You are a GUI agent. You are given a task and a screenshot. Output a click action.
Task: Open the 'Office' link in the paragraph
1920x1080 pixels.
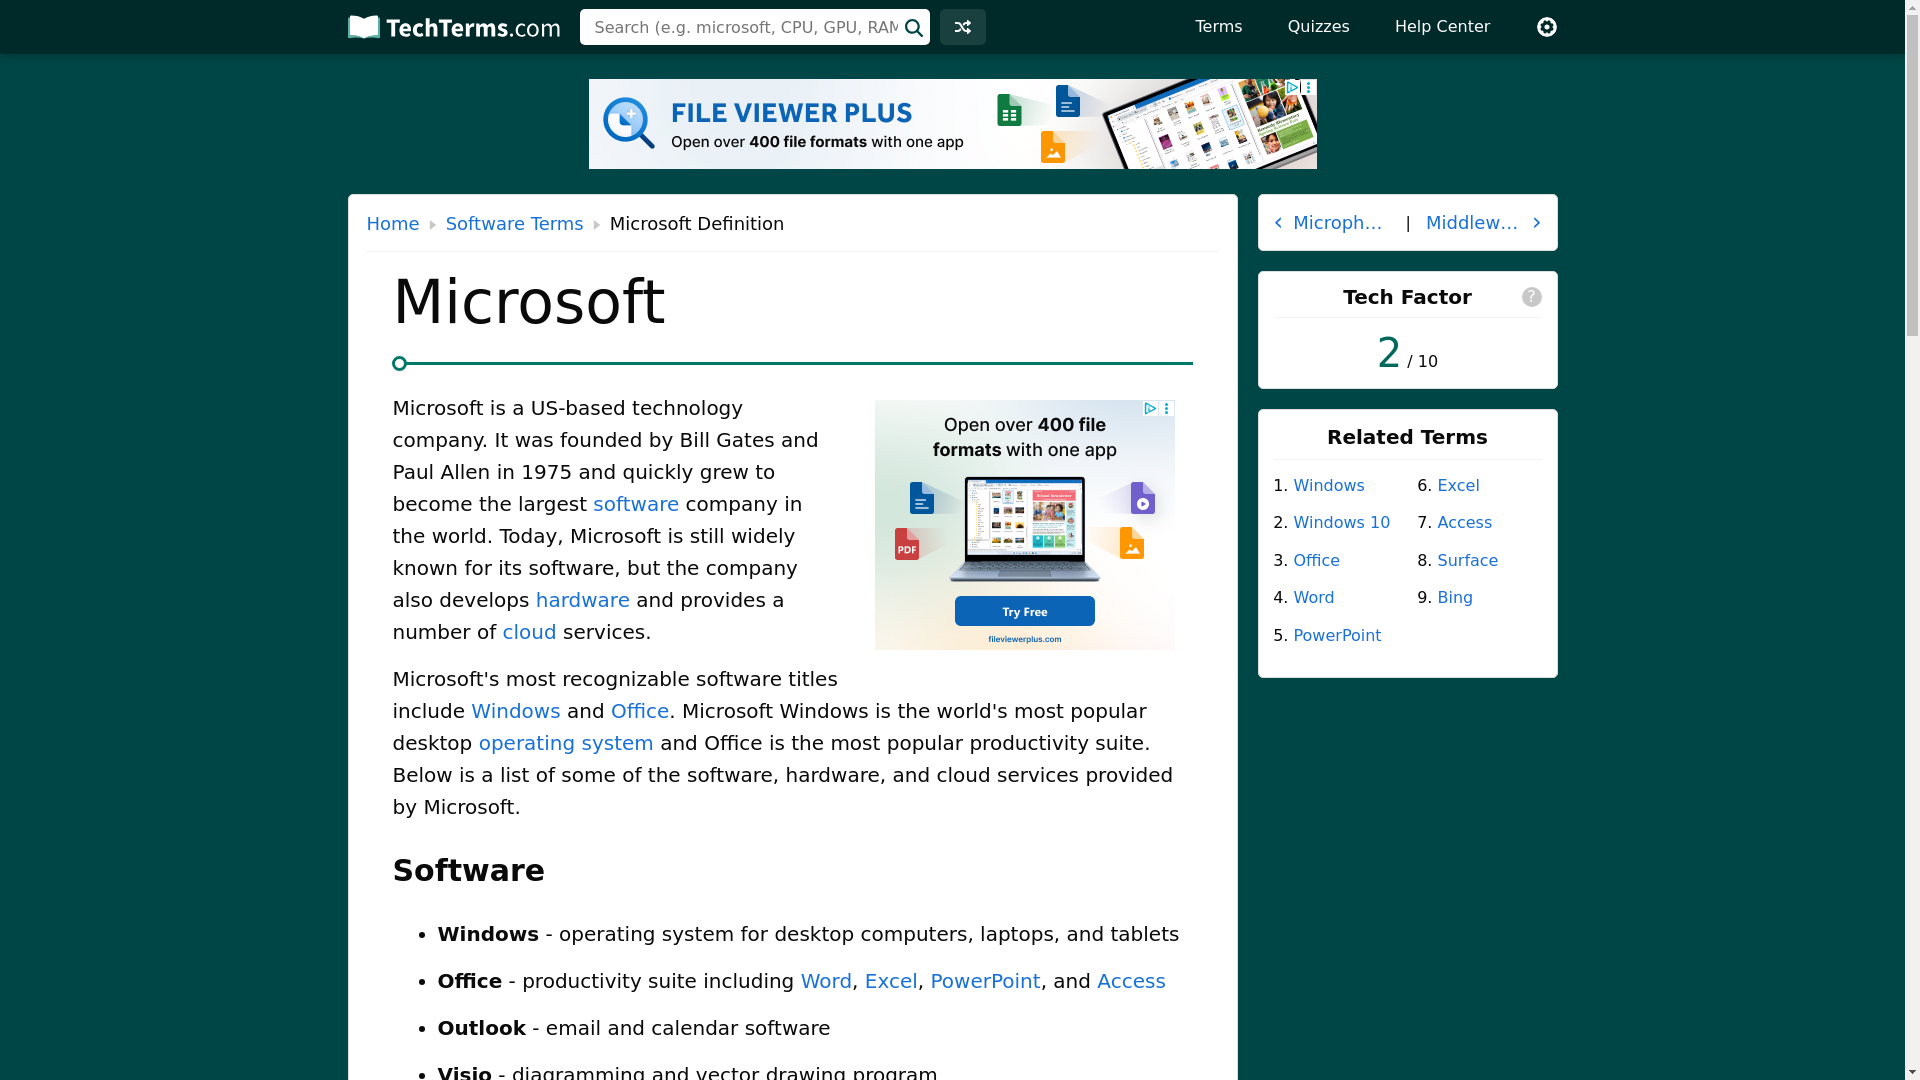640,711
